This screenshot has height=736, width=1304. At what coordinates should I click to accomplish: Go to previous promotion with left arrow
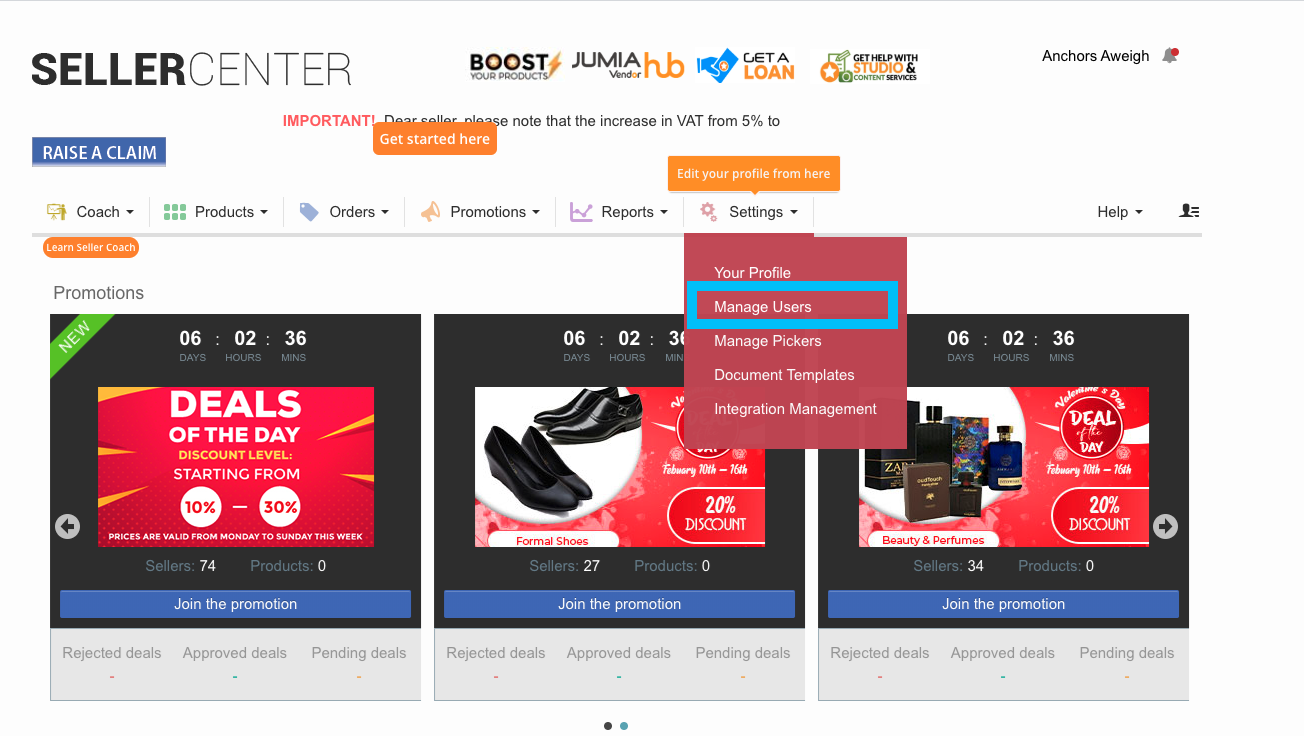pyautogui.click(x=67, y=526)
